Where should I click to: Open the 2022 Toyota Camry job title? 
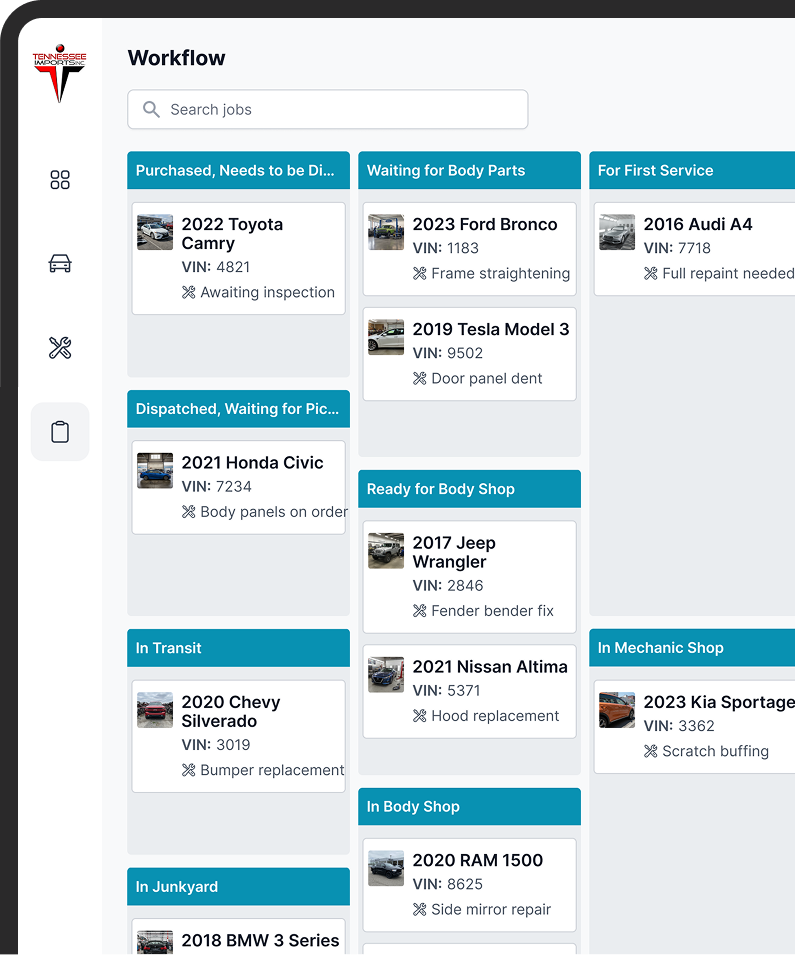point(232,234)
